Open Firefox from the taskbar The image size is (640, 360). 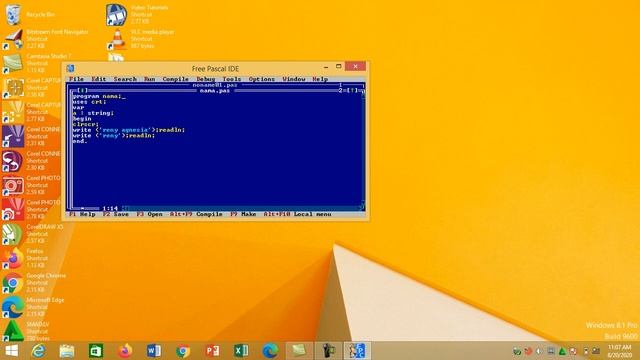pyautogui.click(x=125, y=351)
